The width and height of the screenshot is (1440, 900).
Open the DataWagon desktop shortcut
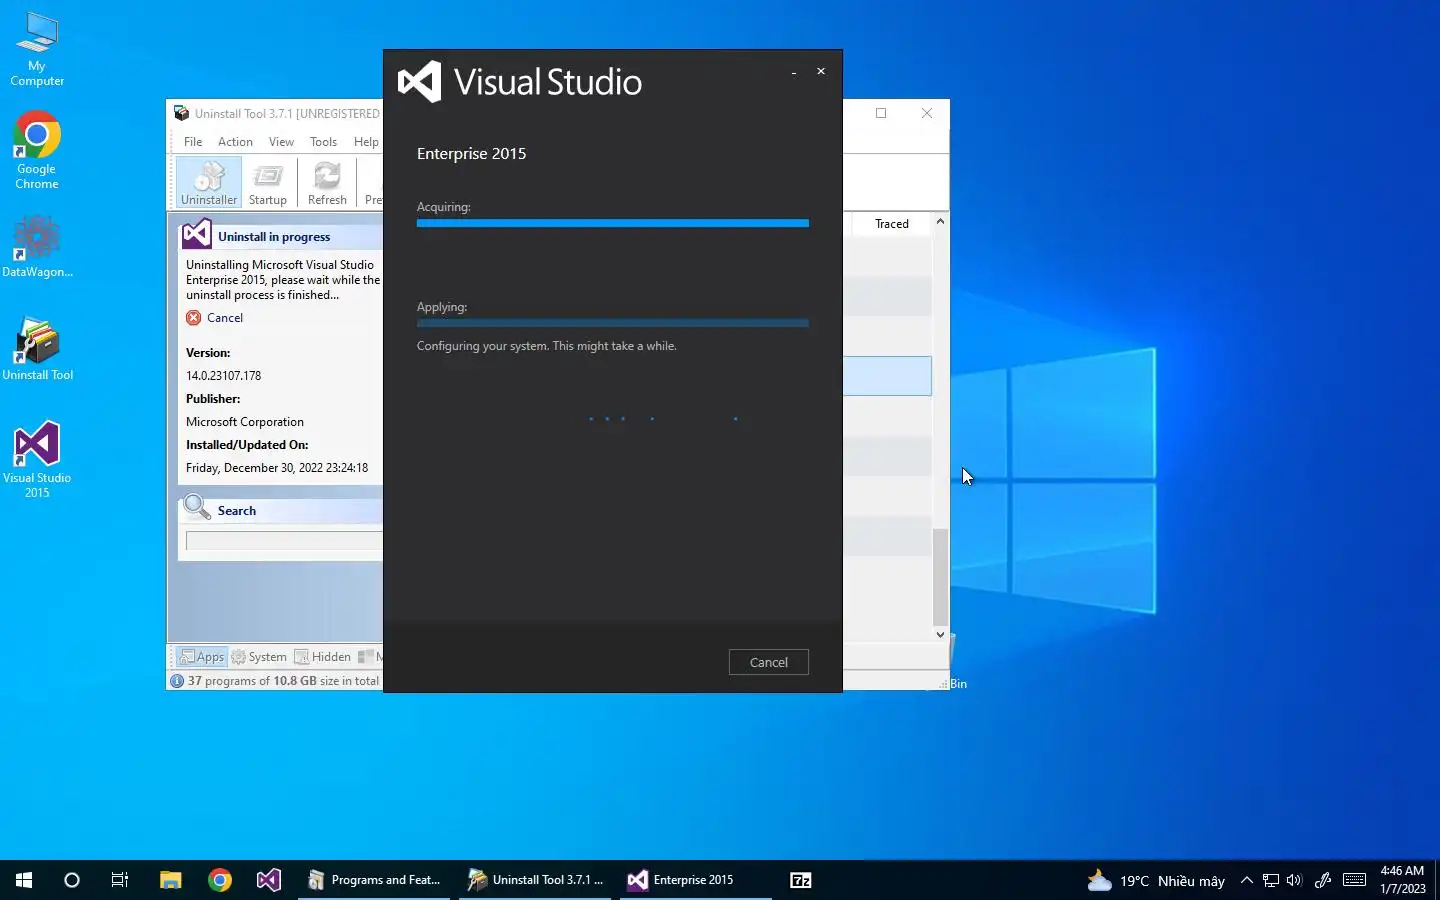(37, 247)
